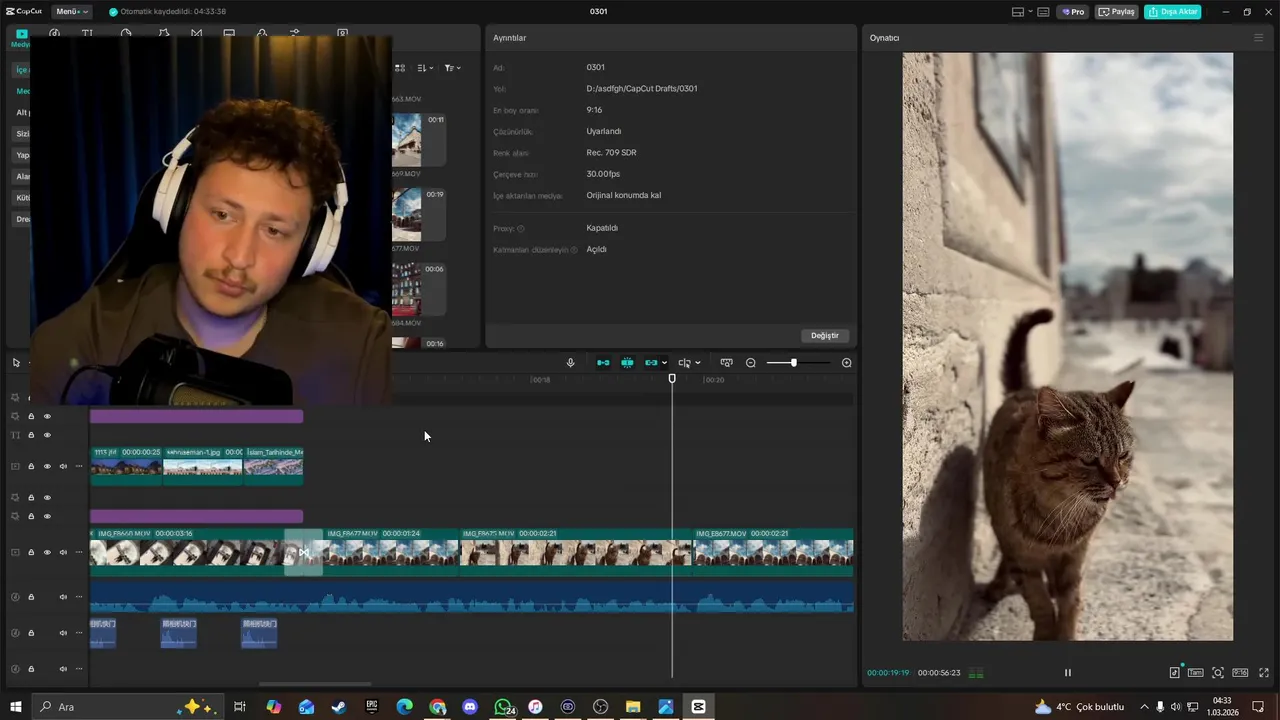Hide the topmost effects track with its eye icon
The image size is (1280, 720).
point(47,416)
